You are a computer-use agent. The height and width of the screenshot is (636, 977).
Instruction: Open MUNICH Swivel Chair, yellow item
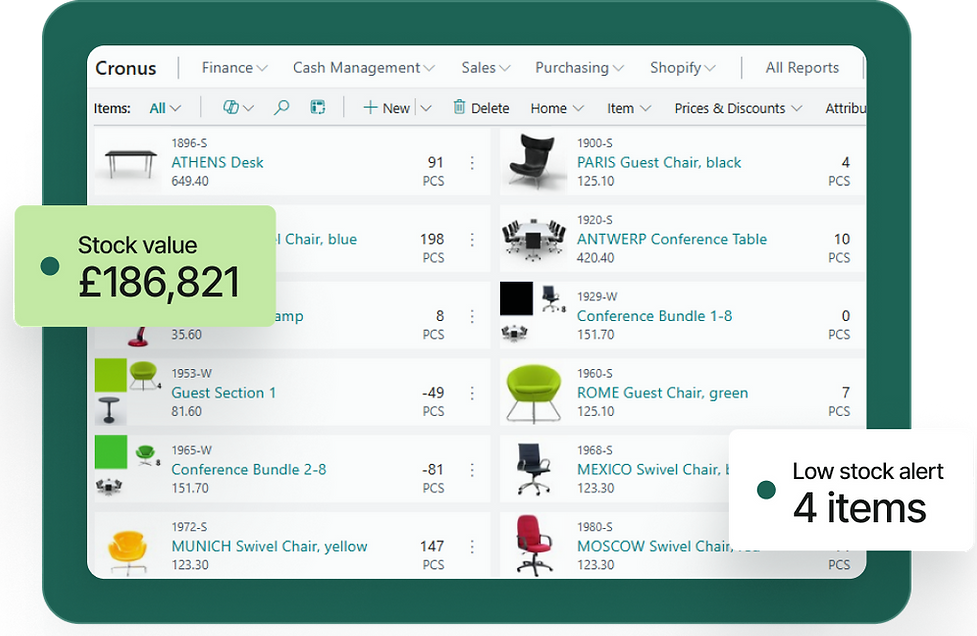(269, 546)
